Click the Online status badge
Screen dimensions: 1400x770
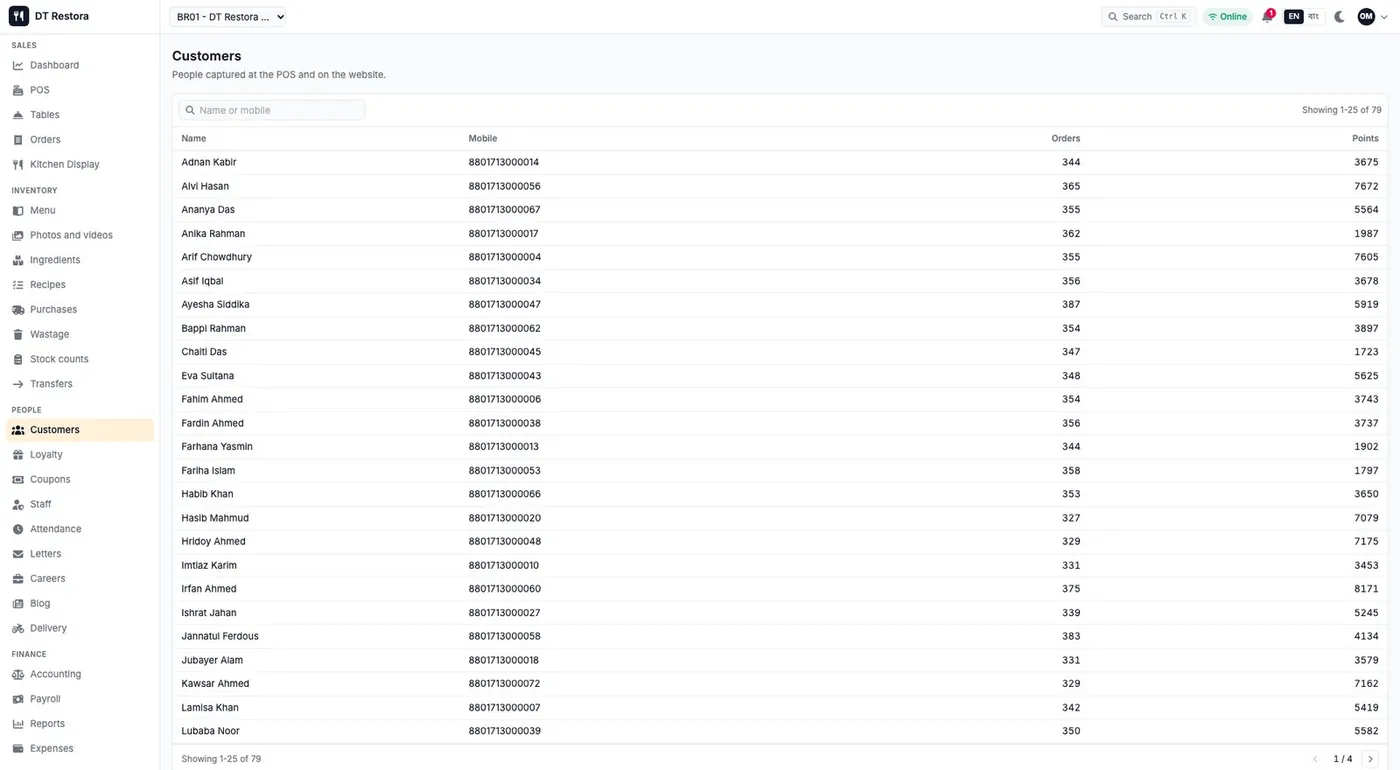point(1227,16)
